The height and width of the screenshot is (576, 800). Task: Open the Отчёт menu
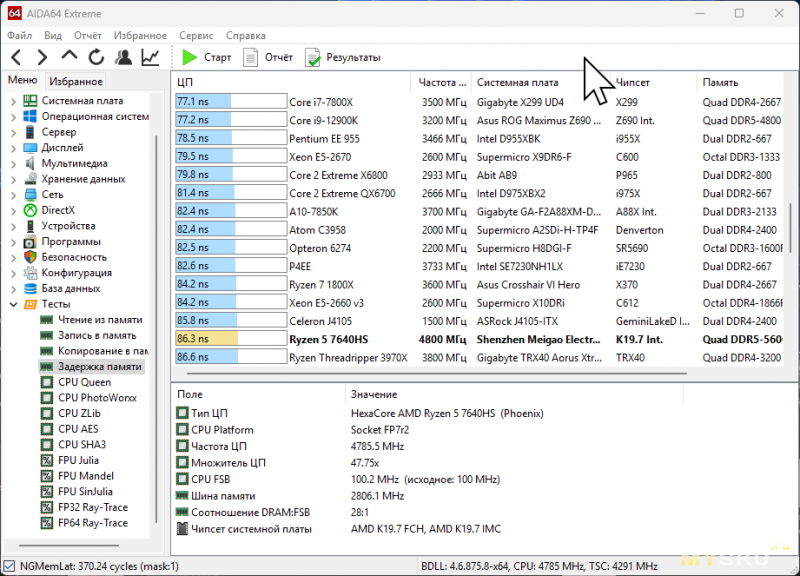click(x=88, y=35)
